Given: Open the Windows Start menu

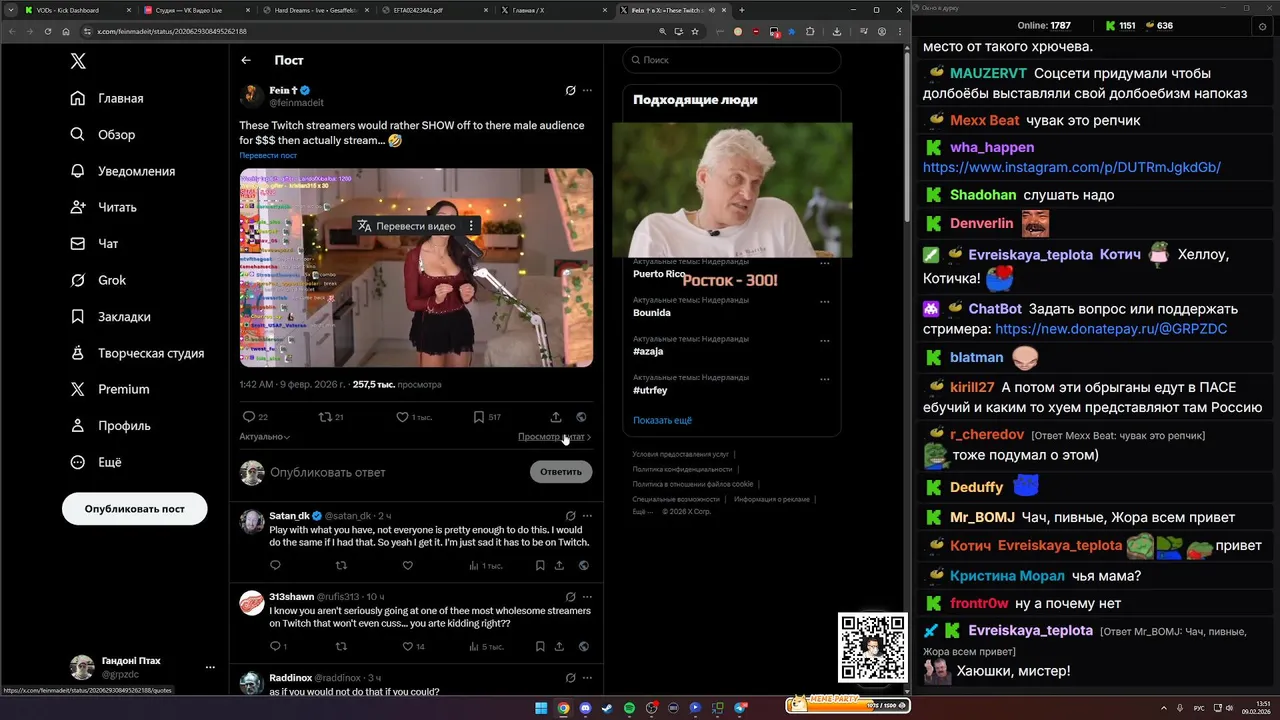Looking at the screenshot, I should [541, 708].
